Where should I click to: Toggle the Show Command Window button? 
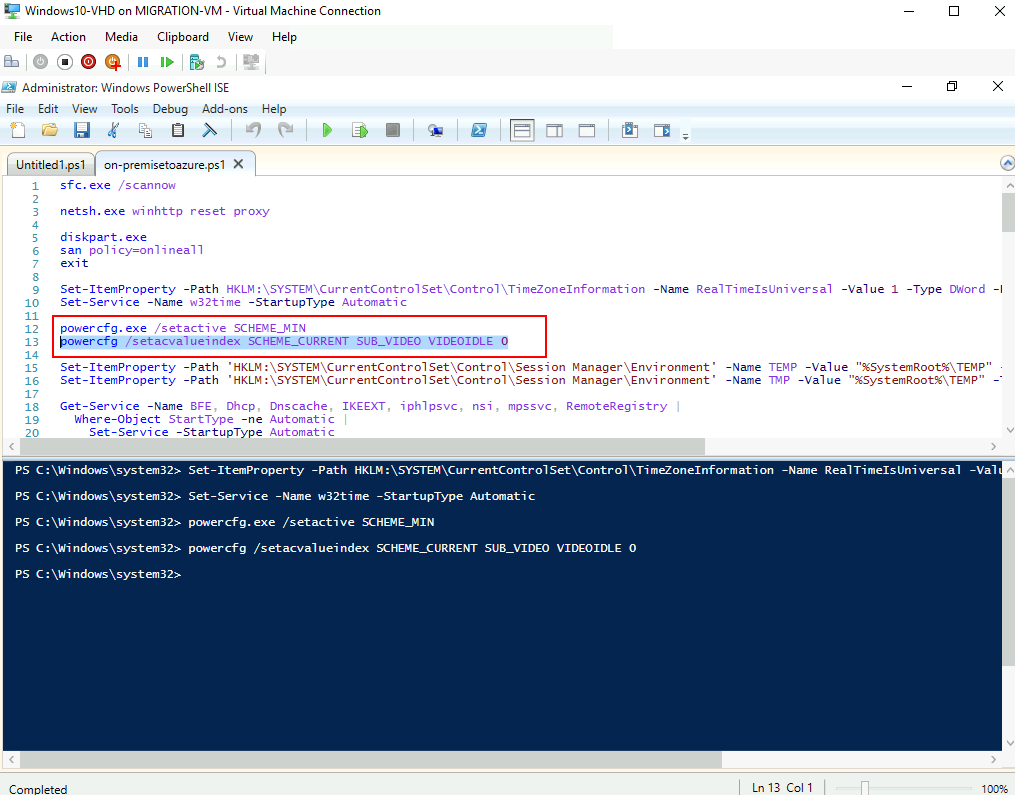tap(630, 130)
